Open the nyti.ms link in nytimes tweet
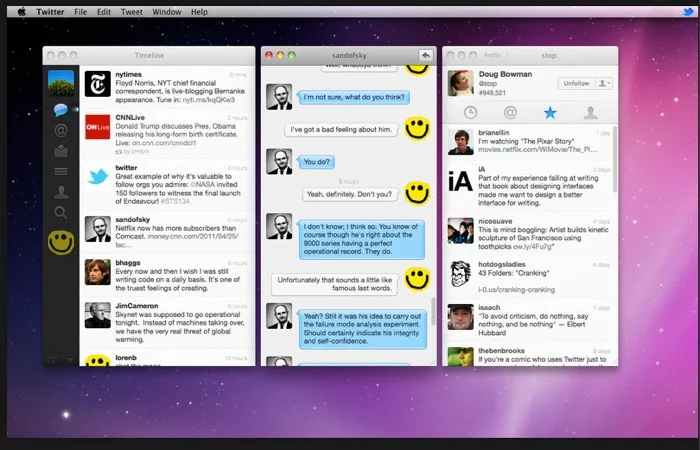Screen dimensions: 700x450 [x=208, y=100]
